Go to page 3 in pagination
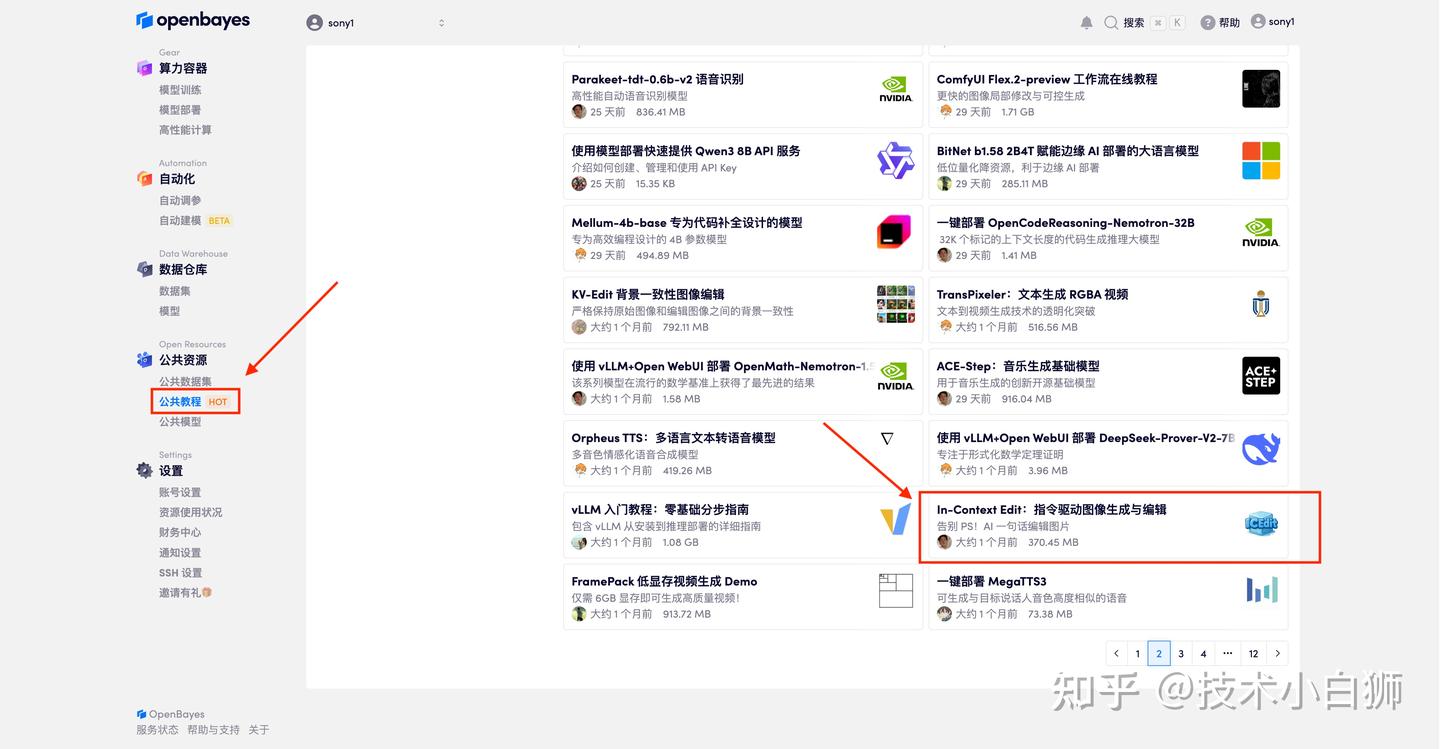The width and height of the screenshot is (1440, 749). [1180, 652]
